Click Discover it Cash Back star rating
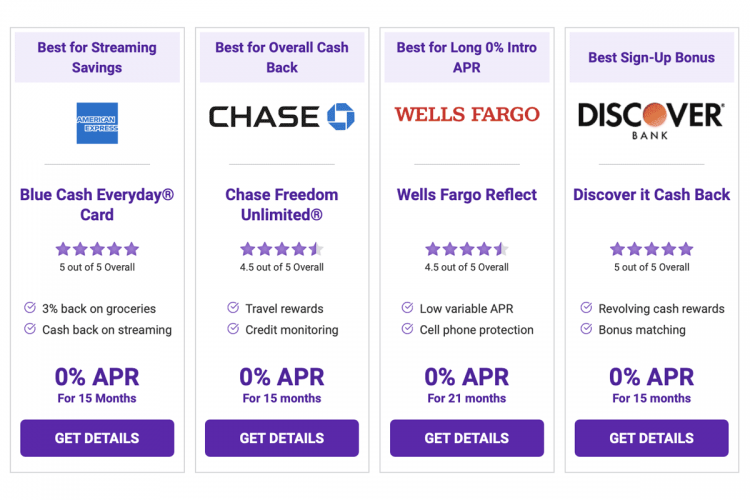Viewport: 750px width, 500px height. click(x=651, y=249)
